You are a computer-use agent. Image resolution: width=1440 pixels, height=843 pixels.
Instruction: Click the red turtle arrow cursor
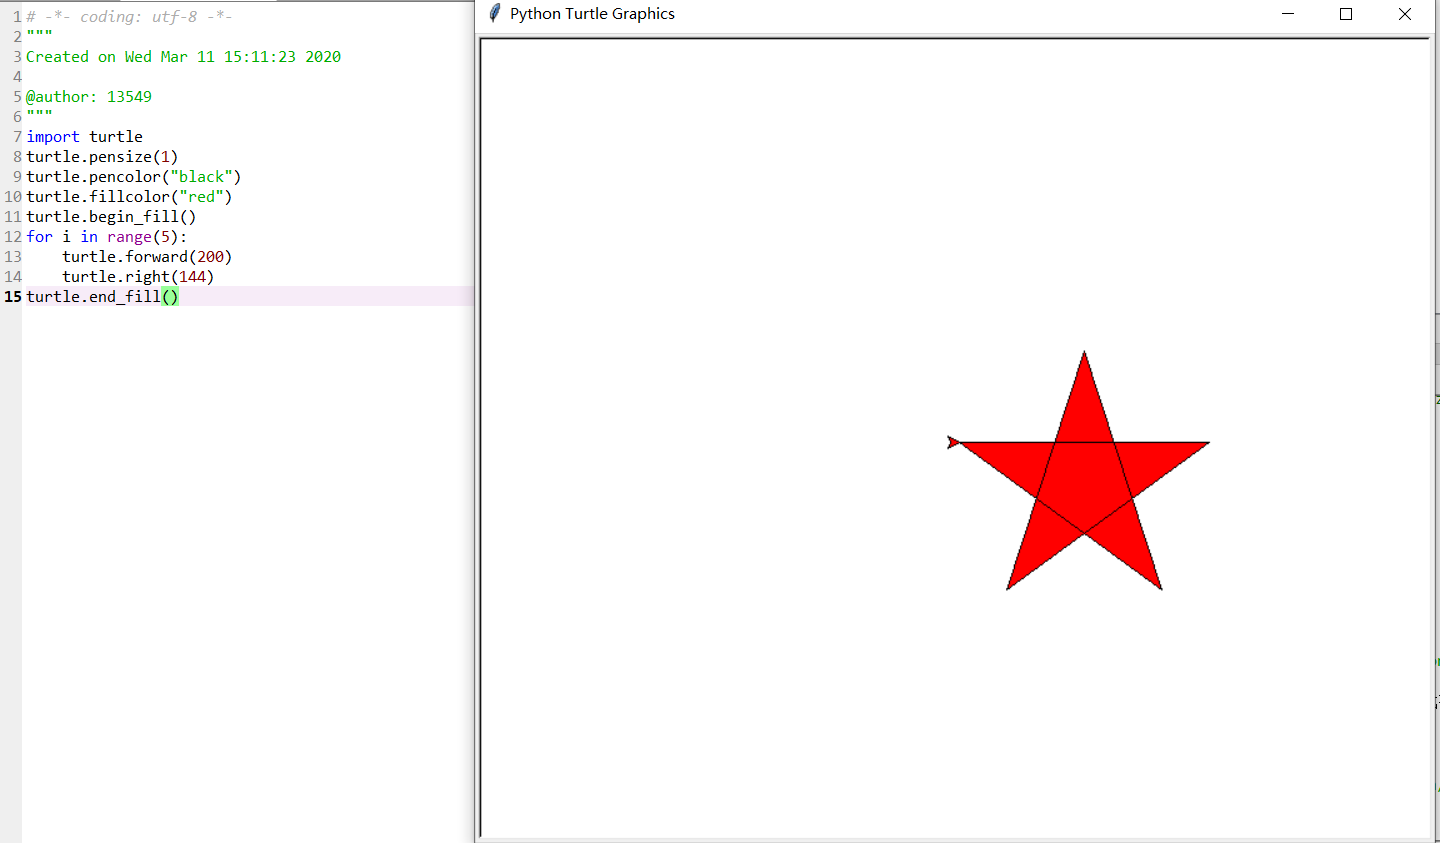coord(953,442)
